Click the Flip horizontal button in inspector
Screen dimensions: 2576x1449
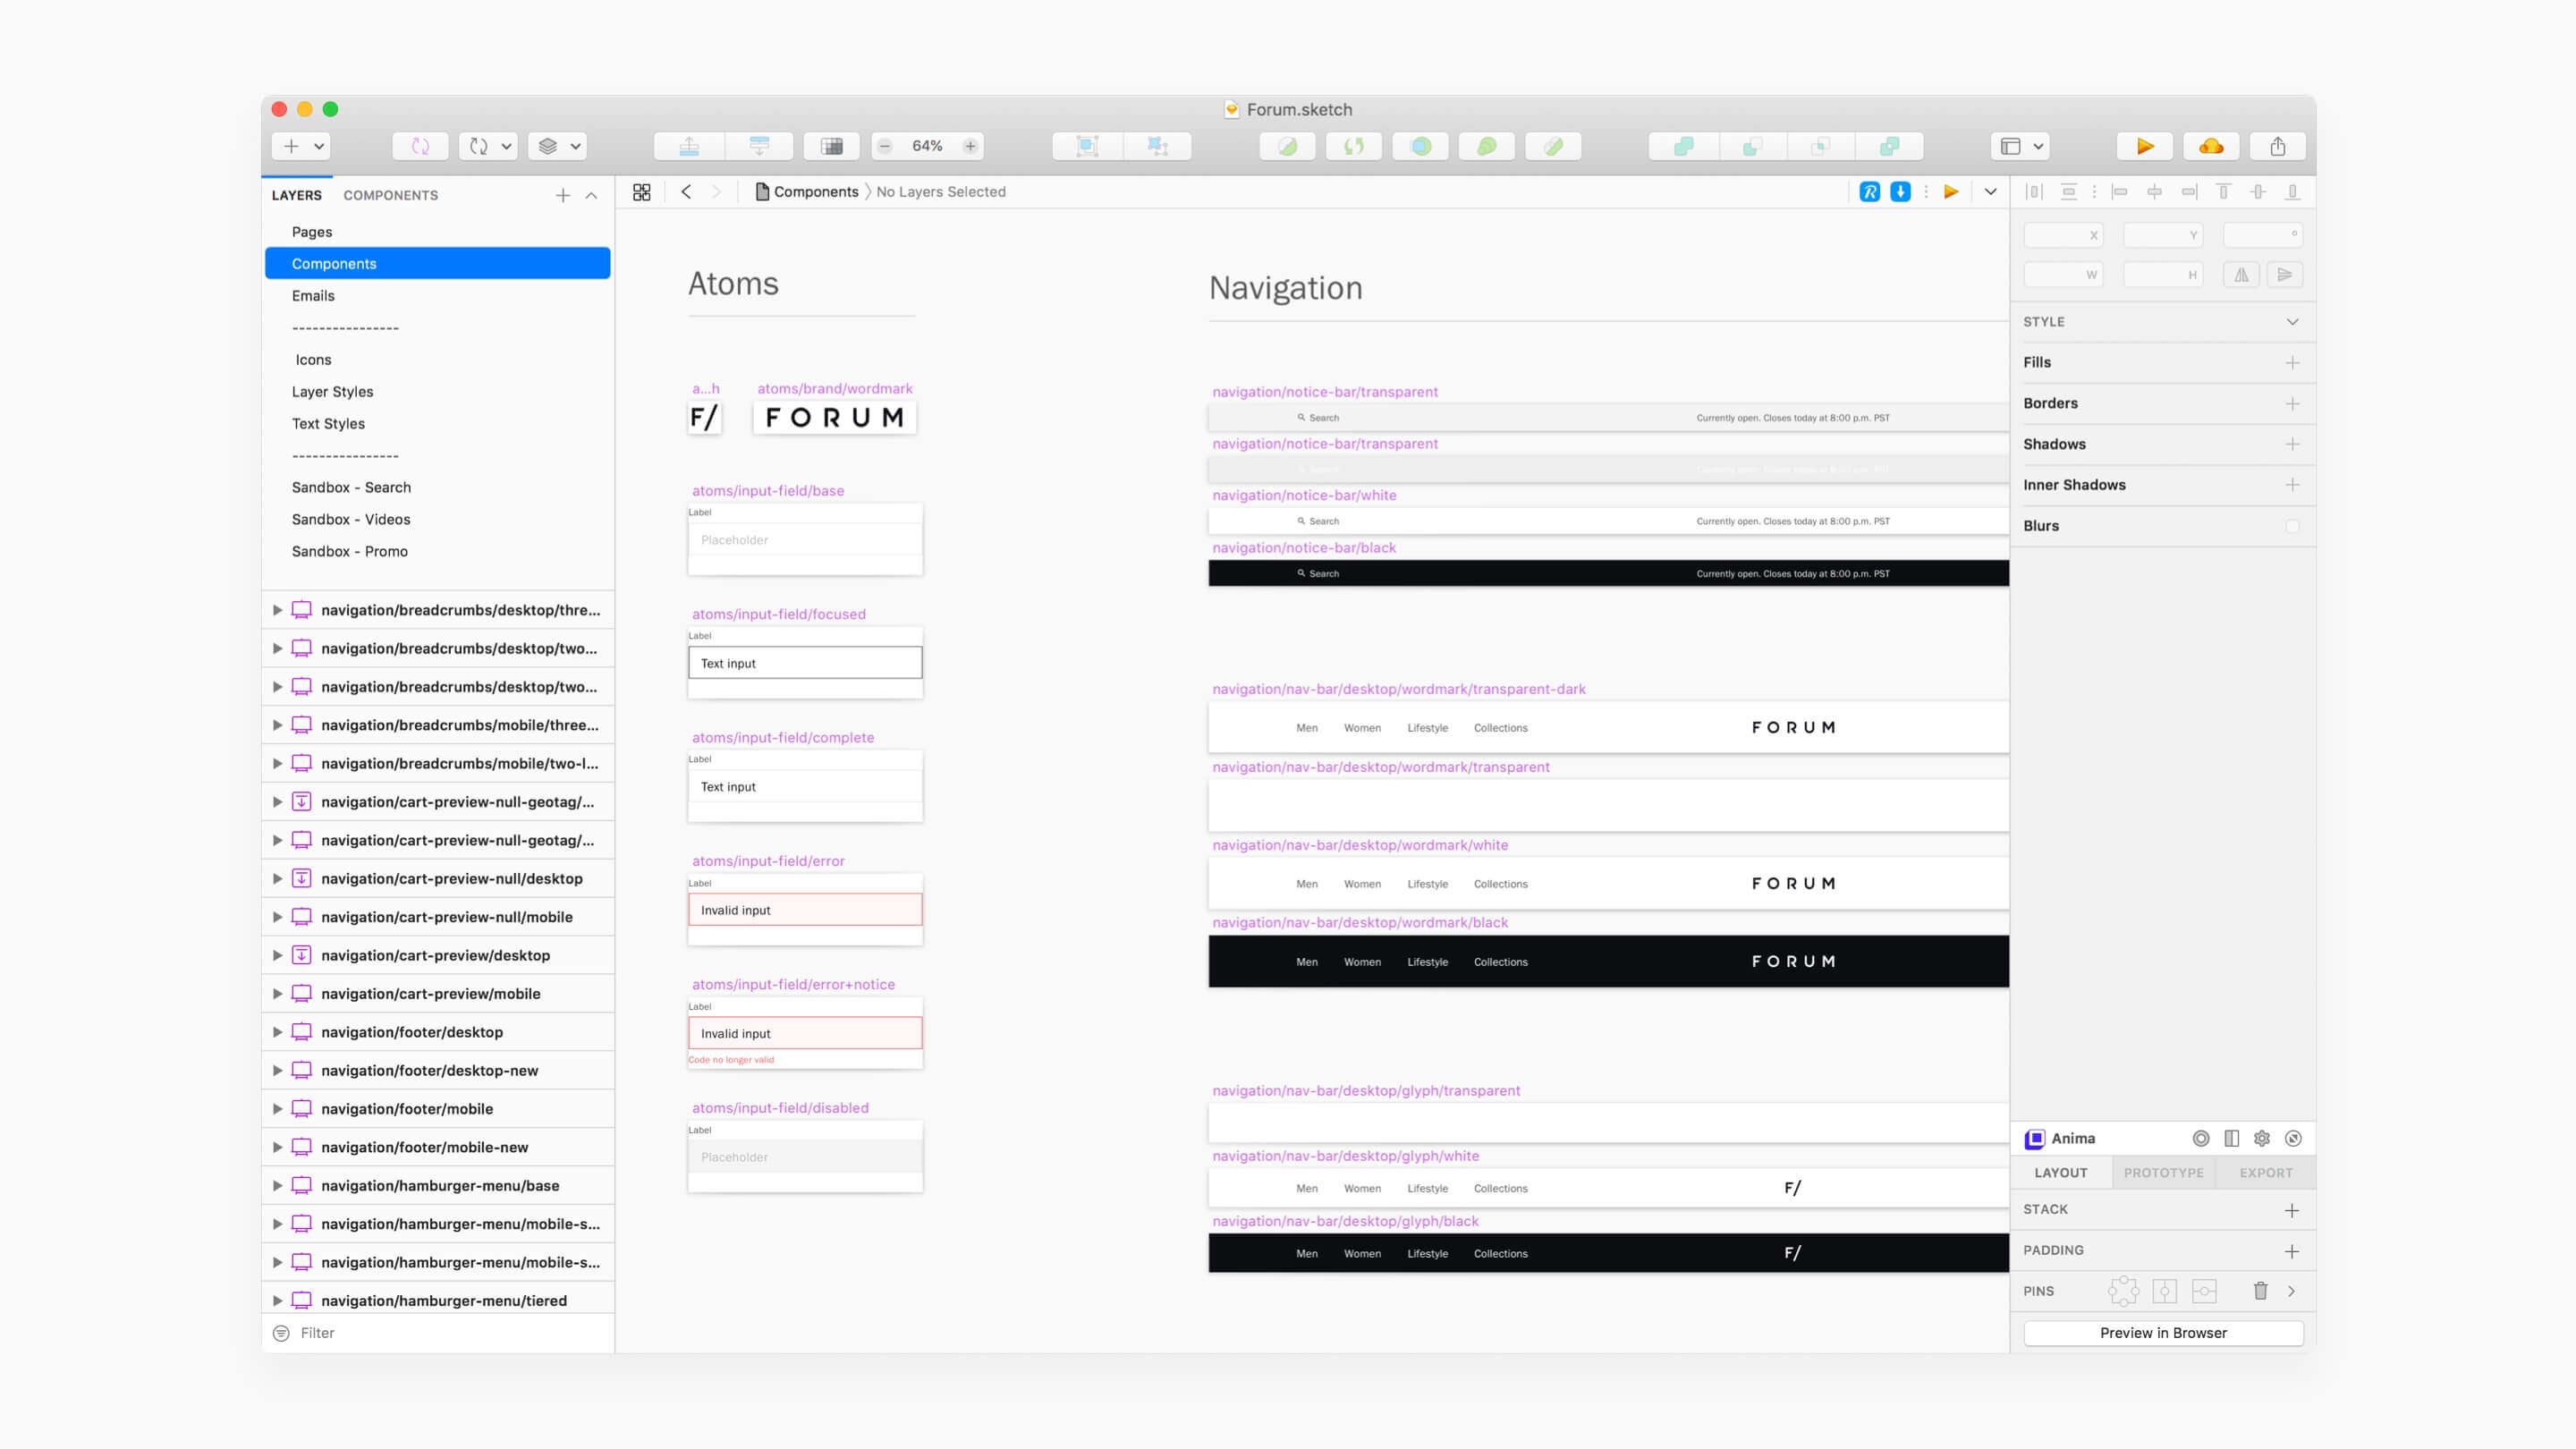pos(2241,275)
